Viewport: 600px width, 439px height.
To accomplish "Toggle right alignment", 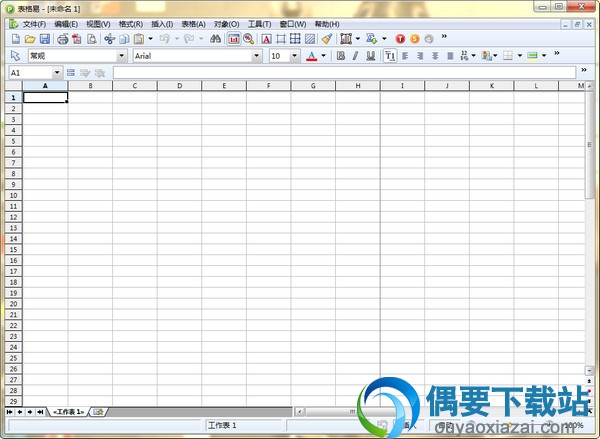I will 420,56.
